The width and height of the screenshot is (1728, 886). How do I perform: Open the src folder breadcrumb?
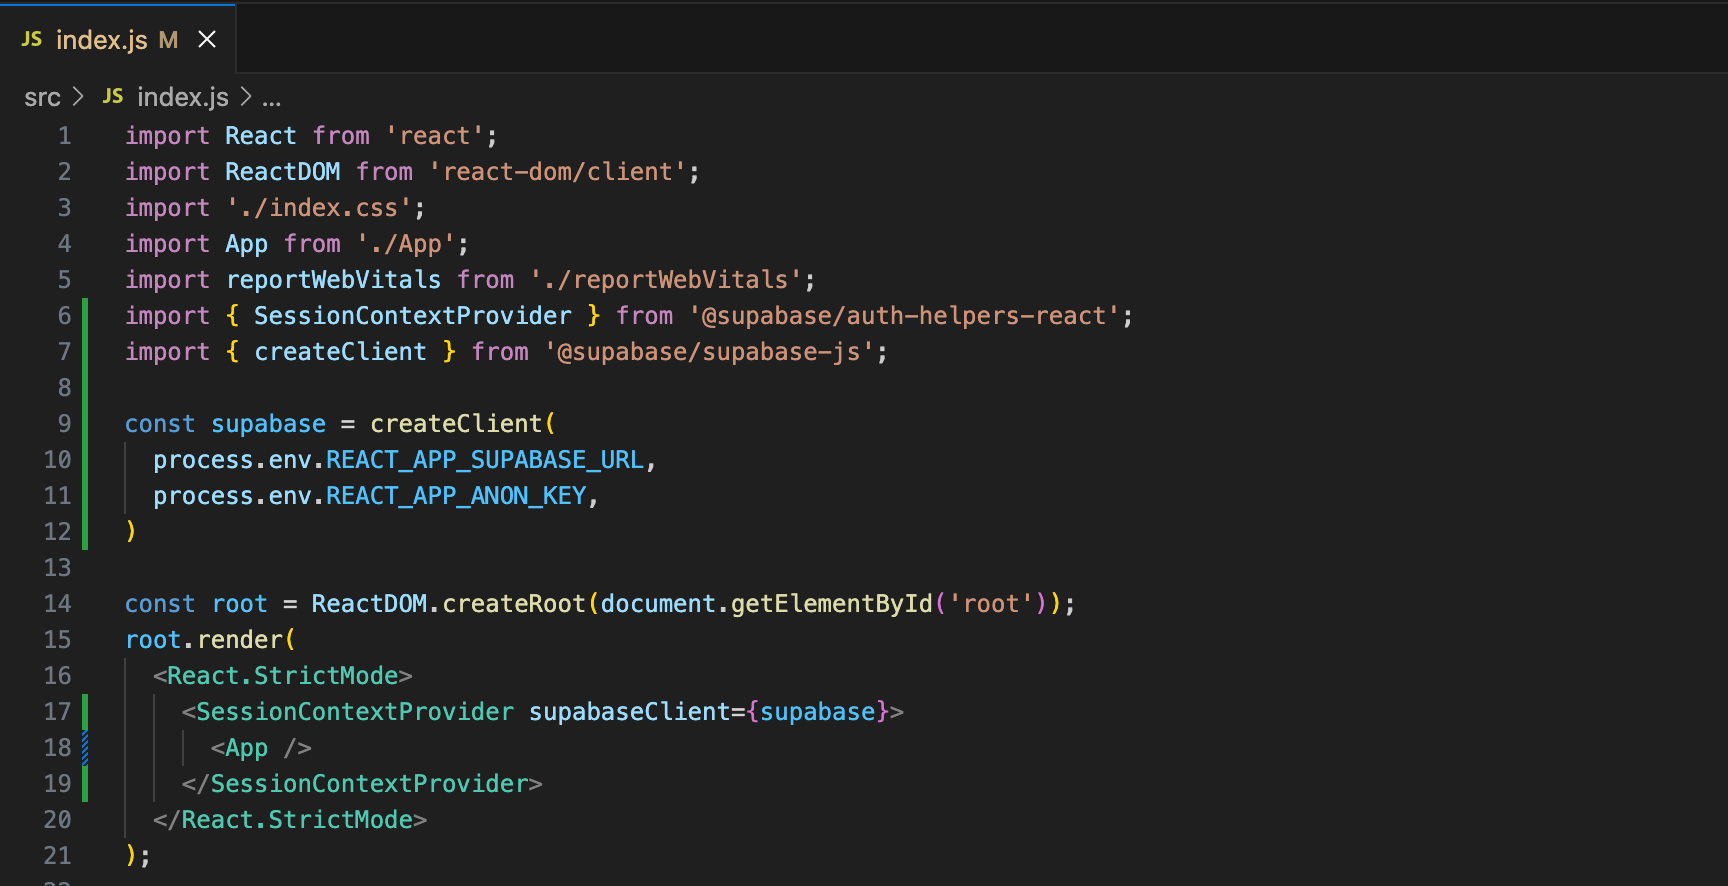[x=42, y=97]
